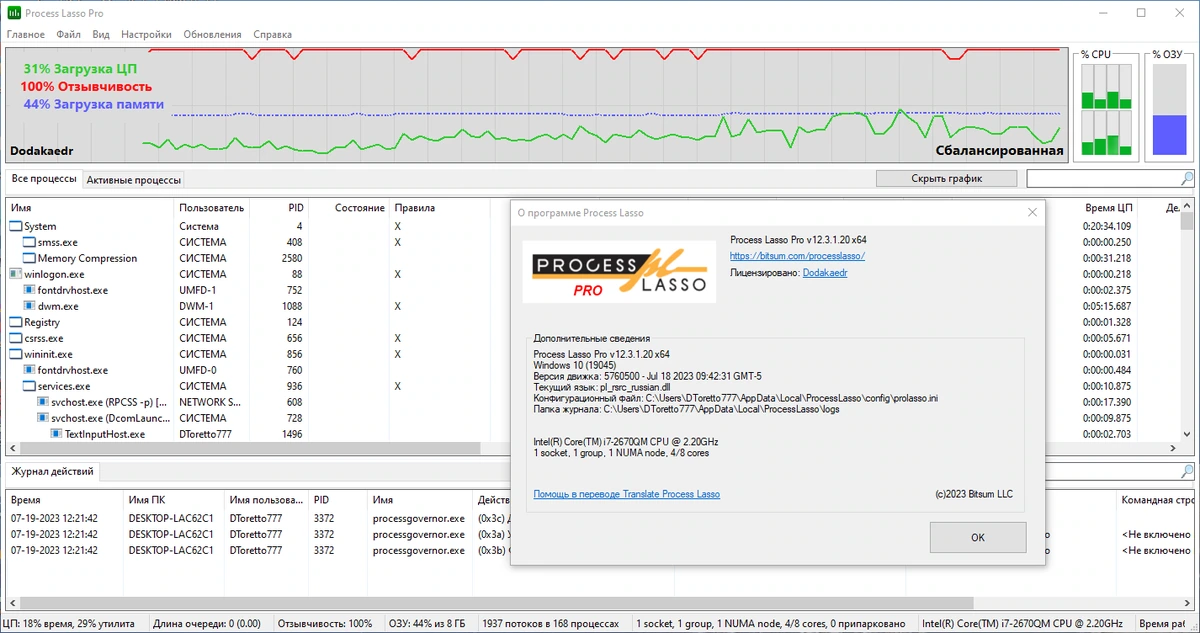The width and height of the screenshot is (1200, 633).
Task: Click the smss.exe process icon
Action: point(29,243)
